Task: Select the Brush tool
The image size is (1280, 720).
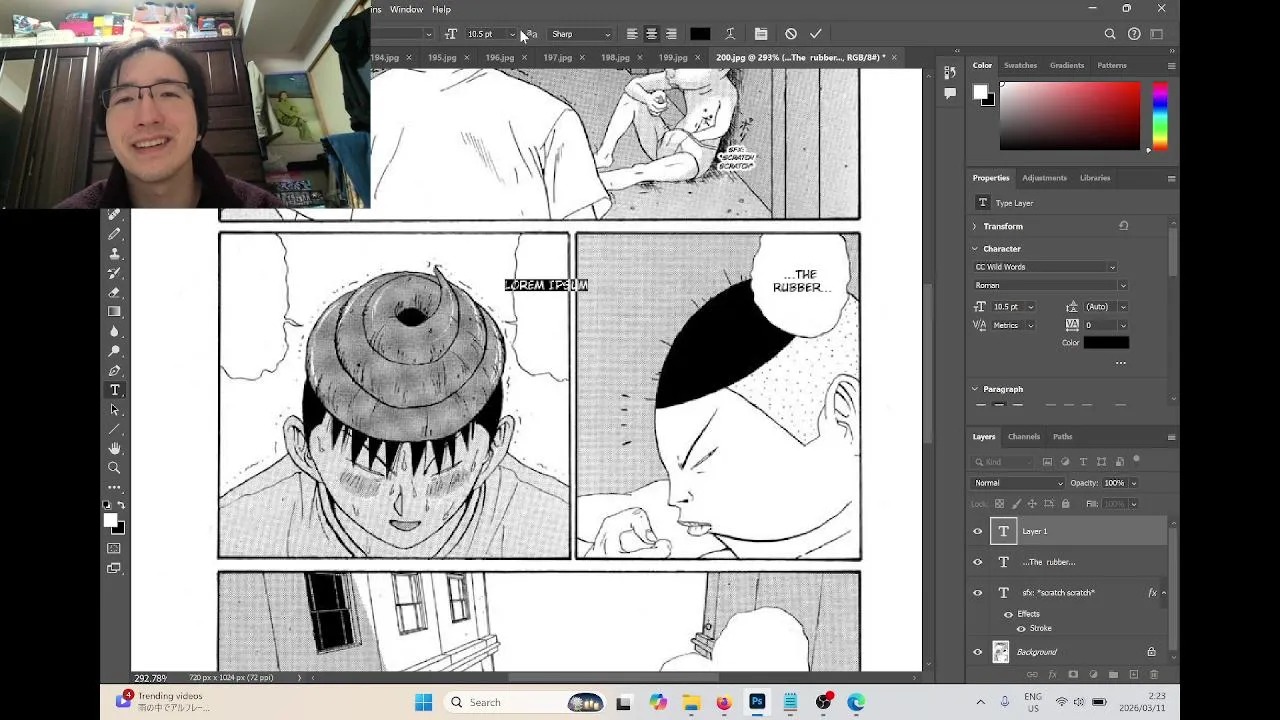Action: coord(114,234)
